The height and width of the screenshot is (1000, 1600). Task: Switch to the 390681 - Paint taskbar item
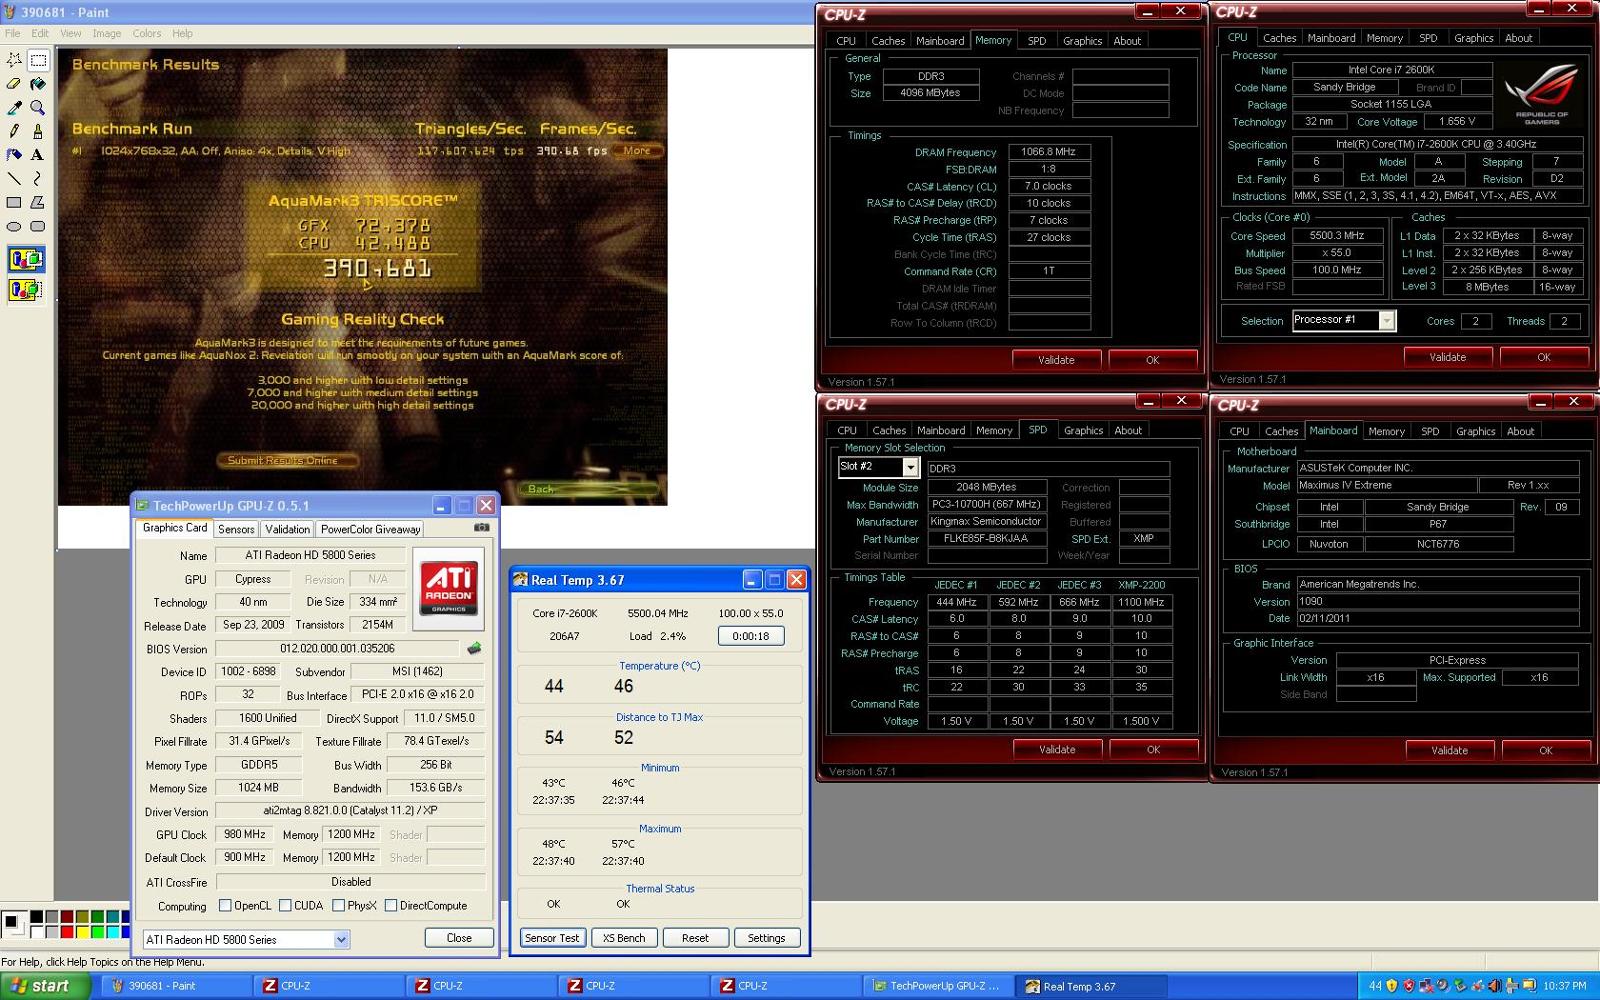pyautogui.click(x=175, y=986)
